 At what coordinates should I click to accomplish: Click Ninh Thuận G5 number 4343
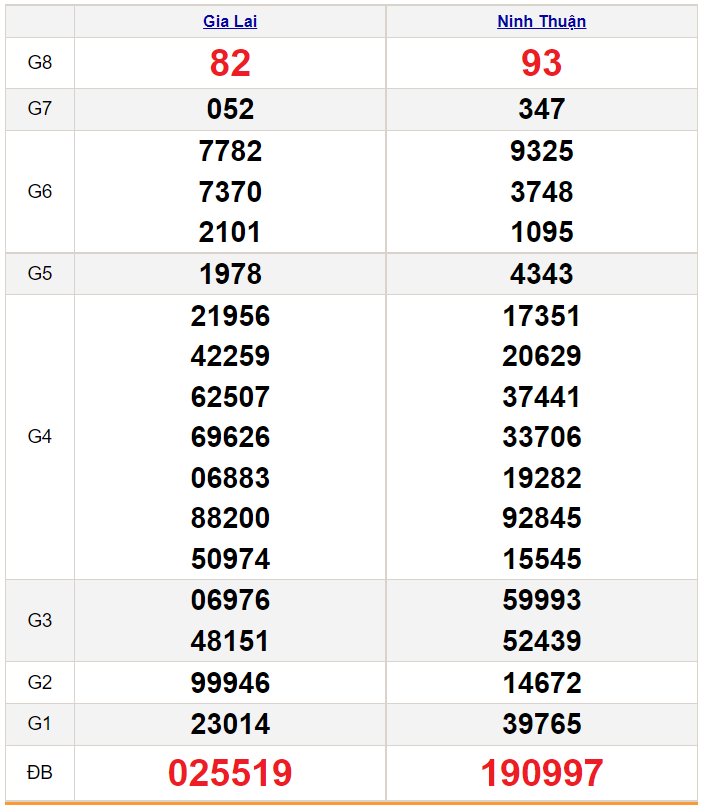[x=541, y=274]
